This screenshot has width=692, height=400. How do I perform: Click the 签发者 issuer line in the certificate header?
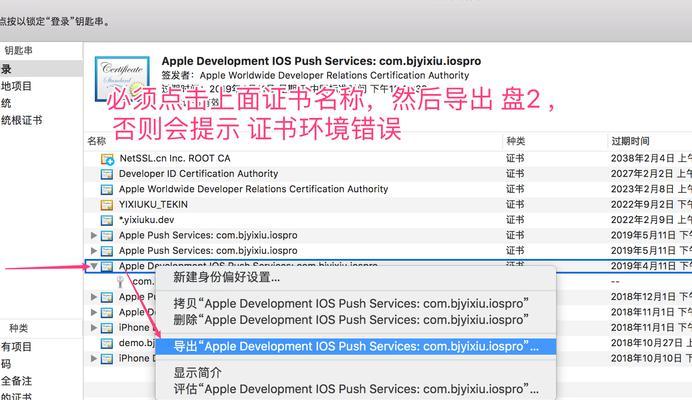(315, 75)
